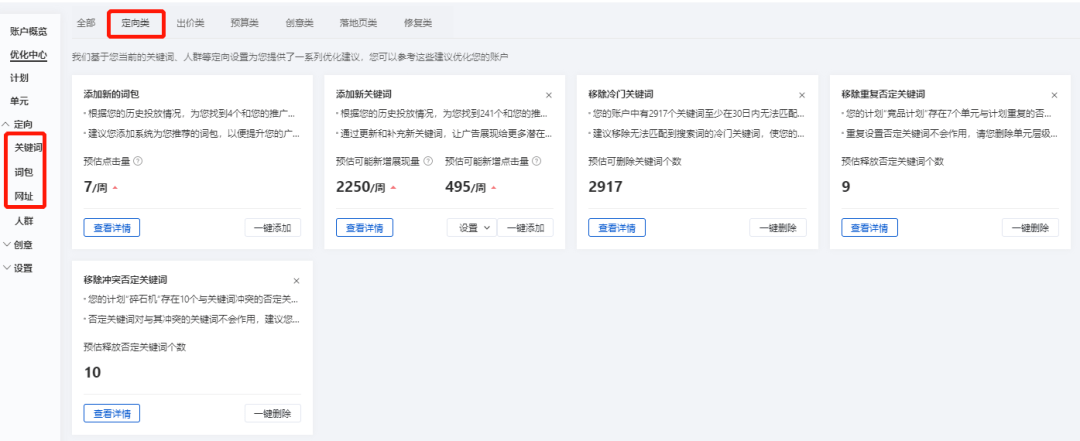Expand the 设置 section in sidebar
Image resolution: width=1080 pixels, height=441 pixels.
19,268
